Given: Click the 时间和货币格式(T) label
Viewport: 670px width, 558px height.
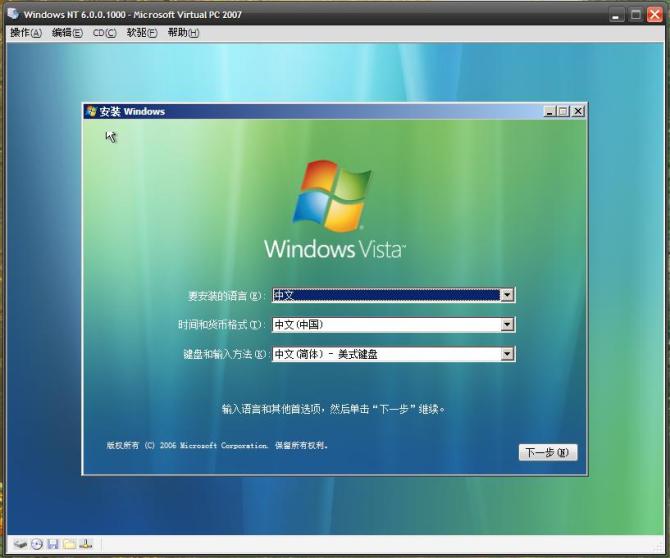Looking at the screenshot, I should point(221,325).
